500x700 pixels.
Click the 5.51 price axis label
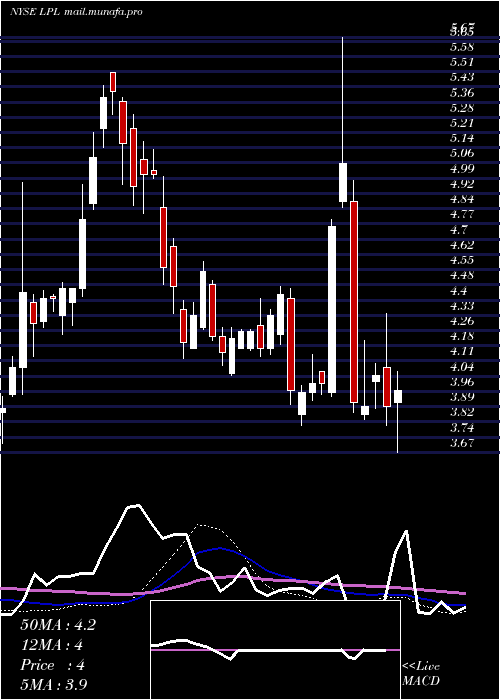tap(462, 62)
